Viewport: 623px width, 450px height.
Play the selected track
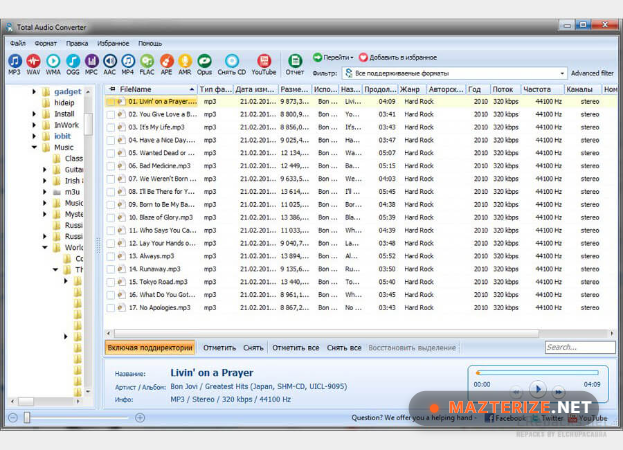click(x=538, y=389)
